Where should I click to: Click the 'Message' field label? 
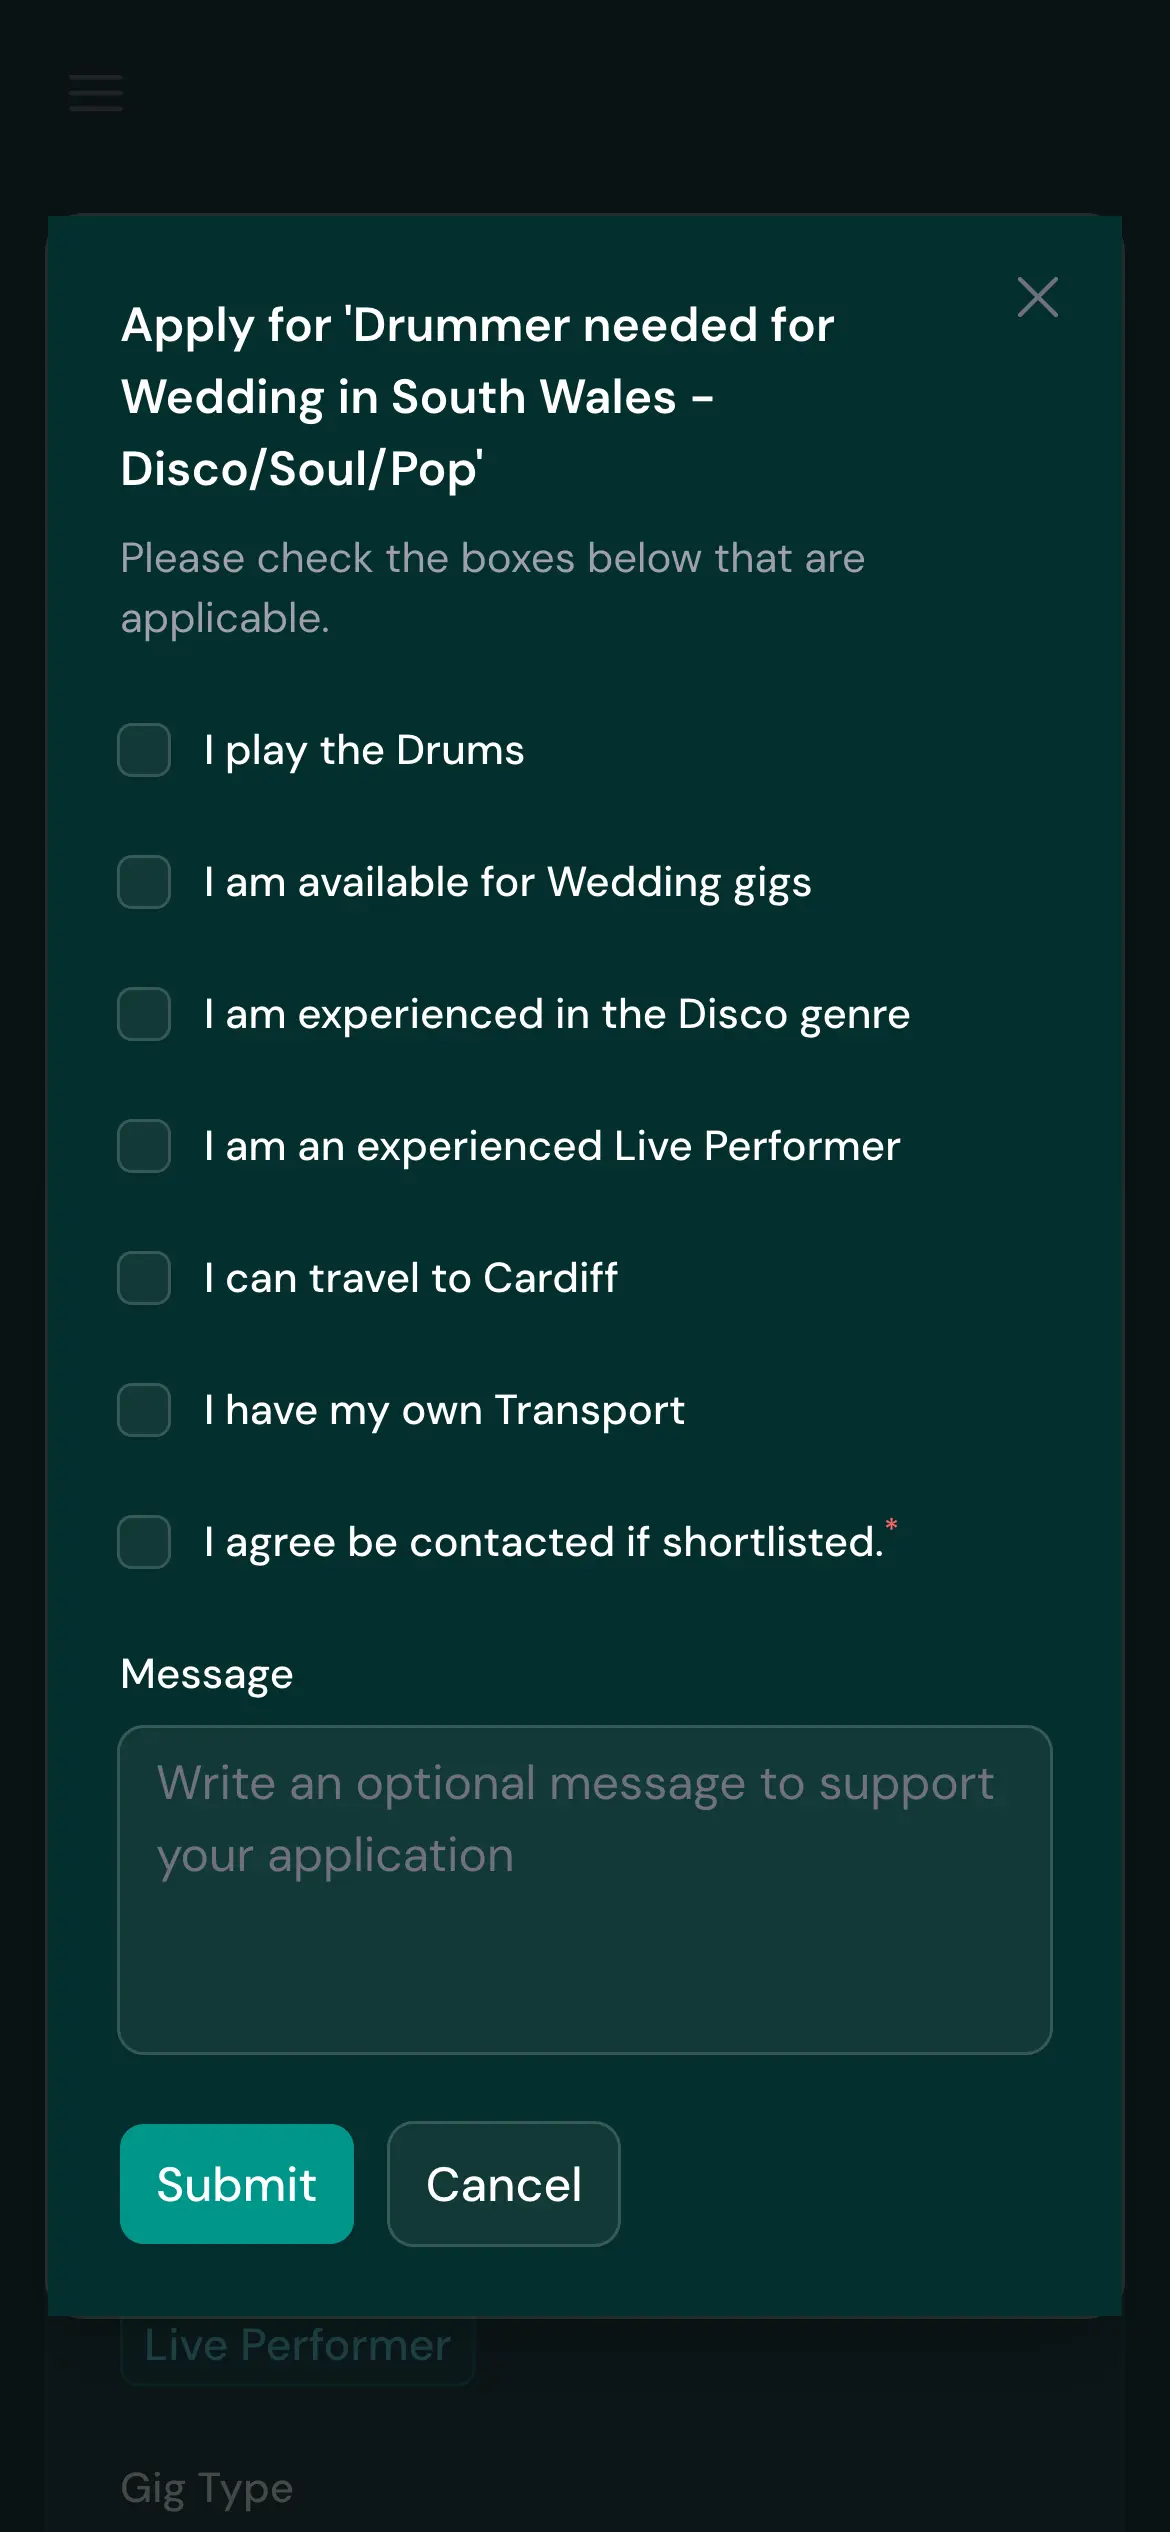(207, 1674)
